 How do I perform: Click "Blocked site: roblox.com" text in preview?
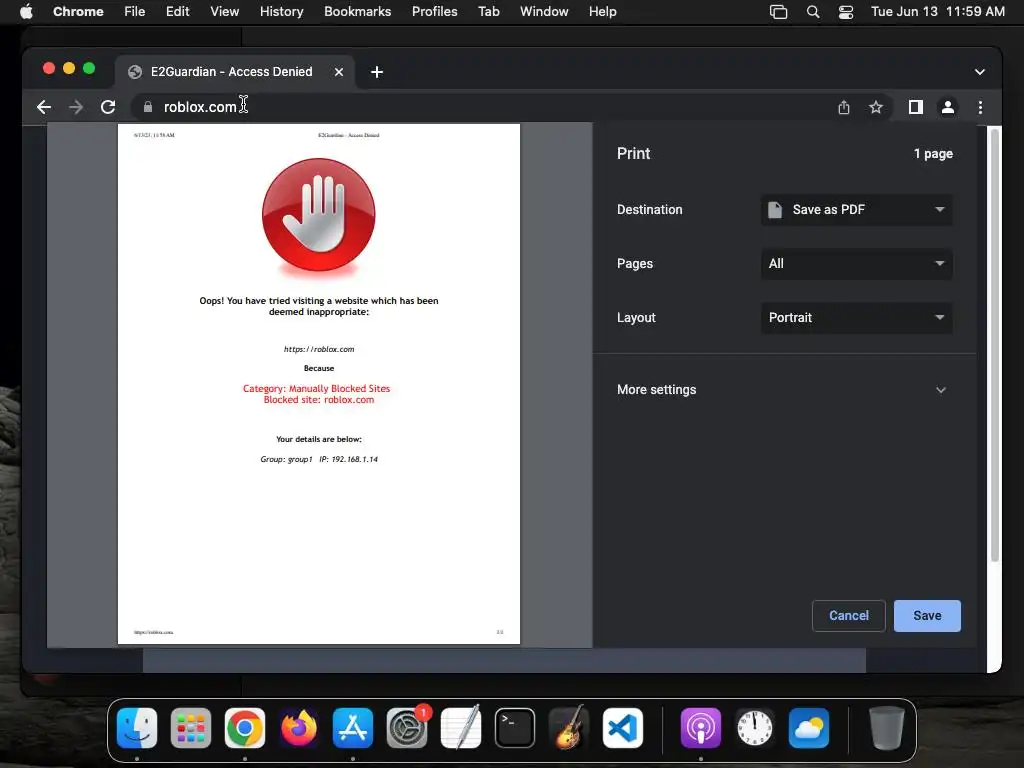click(x=319, y=400)
